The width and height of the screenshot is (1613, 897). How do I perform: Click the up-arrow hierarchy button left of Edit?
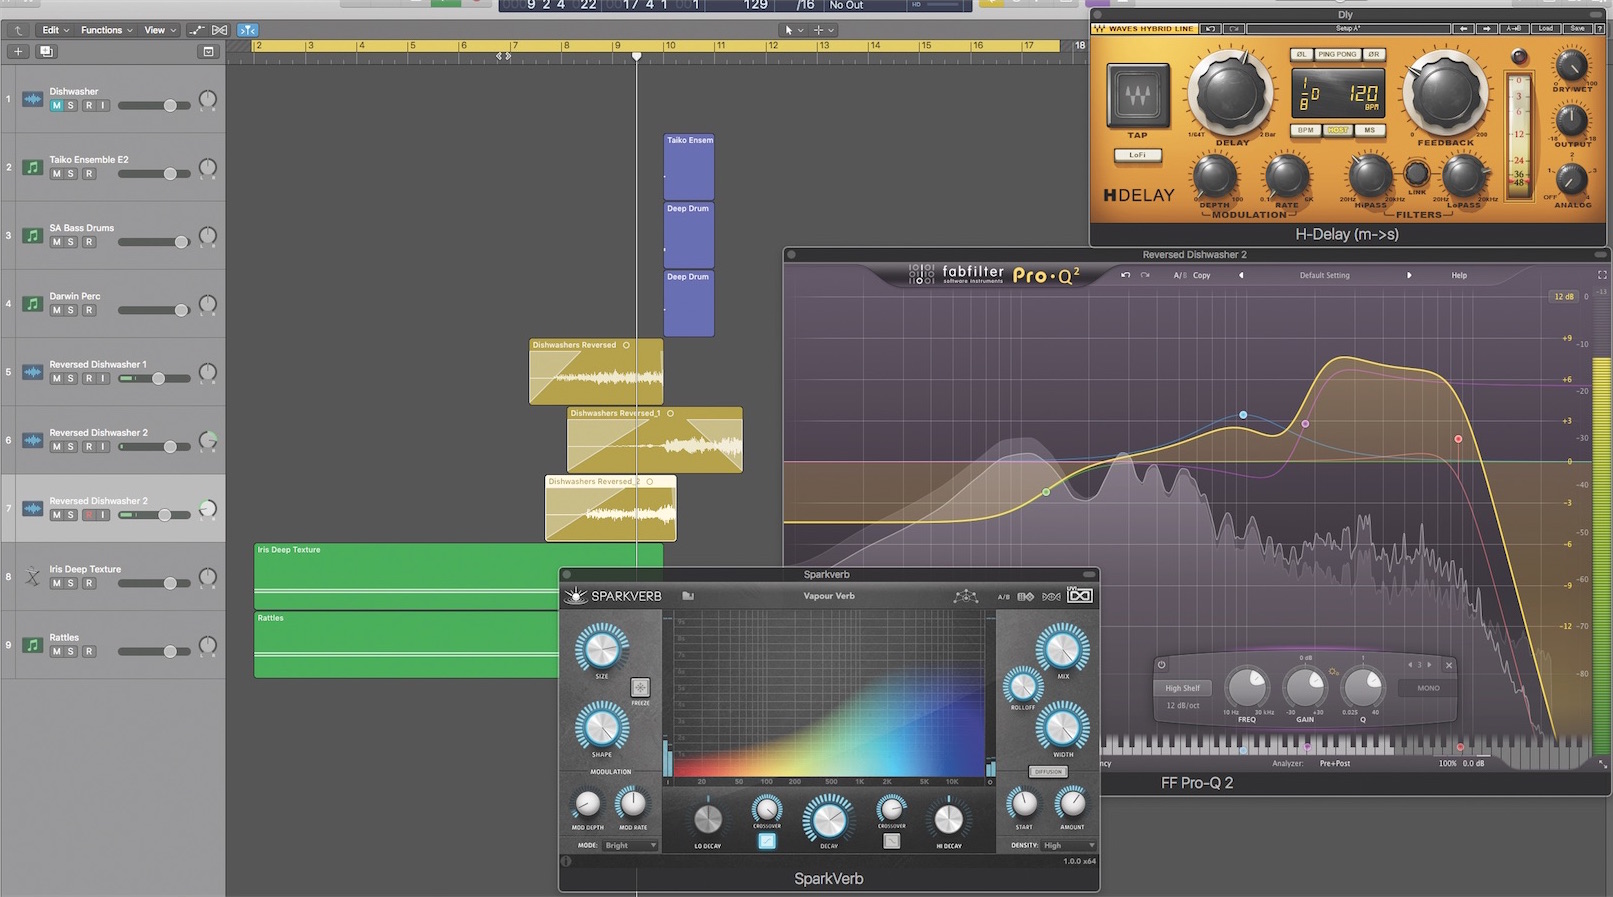pos(18,30)
